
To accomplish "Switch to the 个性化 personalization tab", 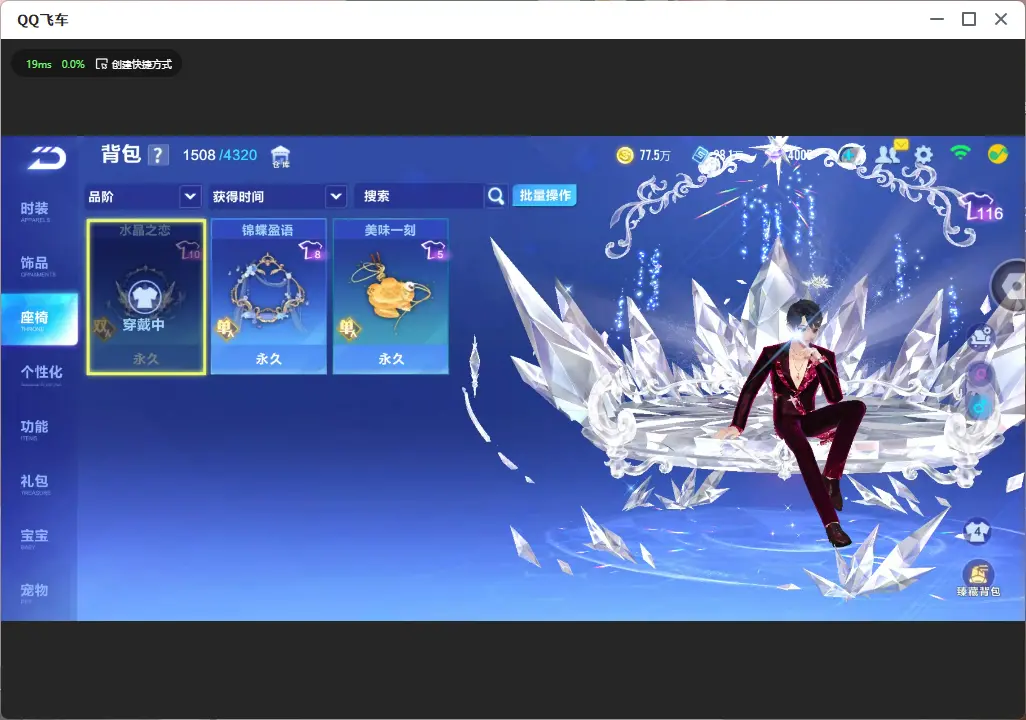I will coord(39,374).
